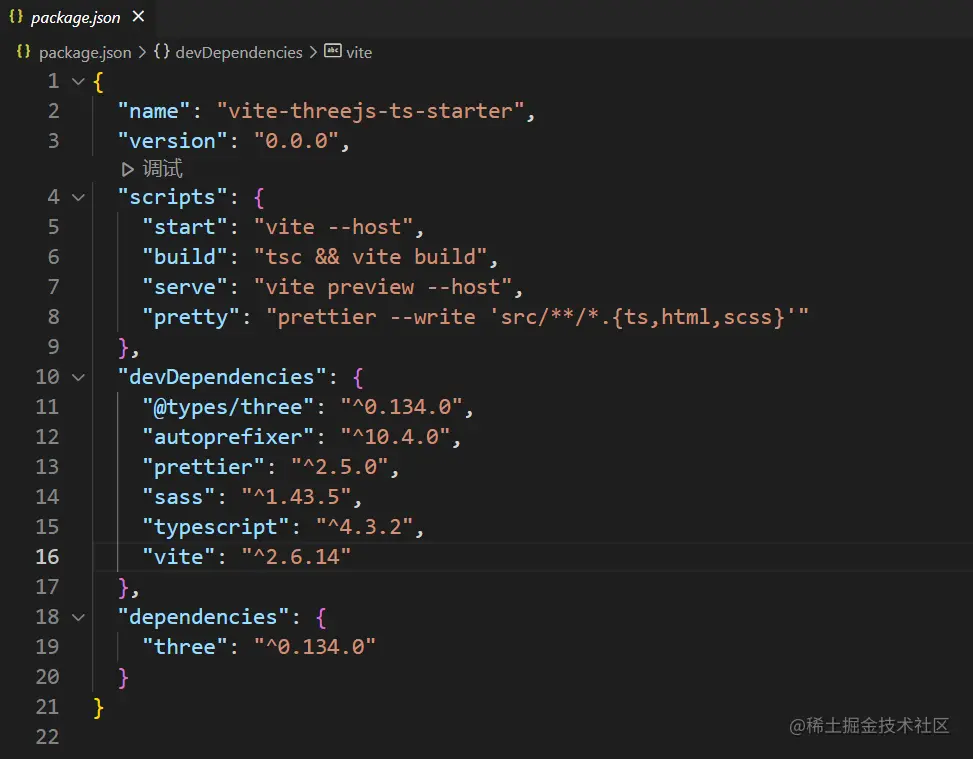Click the "^4.3.2" version value
Viewport: 973px width, 759px height.
click(x=364, y=527)
